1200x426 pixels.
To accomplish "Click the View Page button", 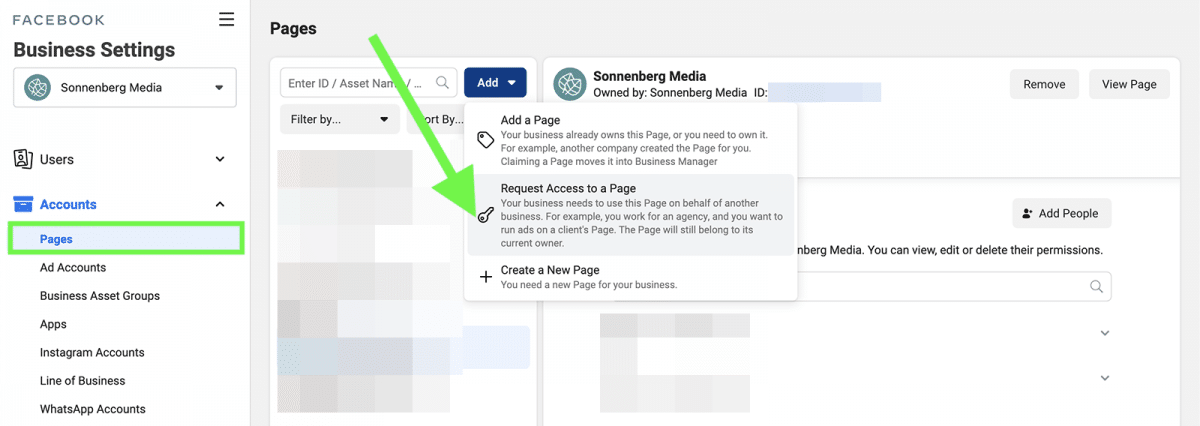I will pos(1129,84).
